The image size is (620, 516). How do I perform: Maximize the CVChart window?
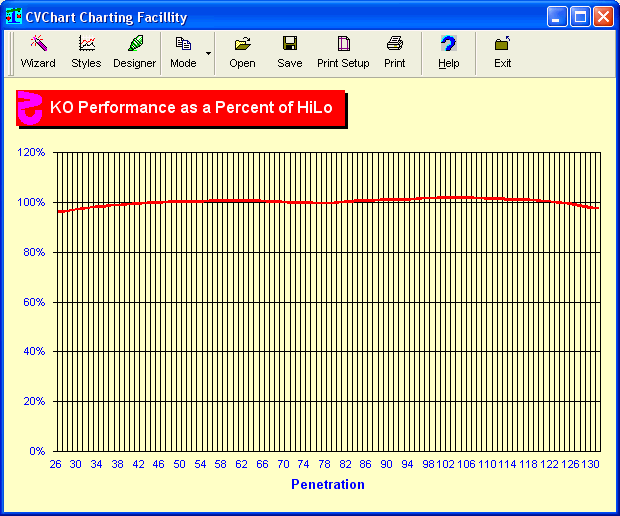pyautogui.click(x=581, y=17)
